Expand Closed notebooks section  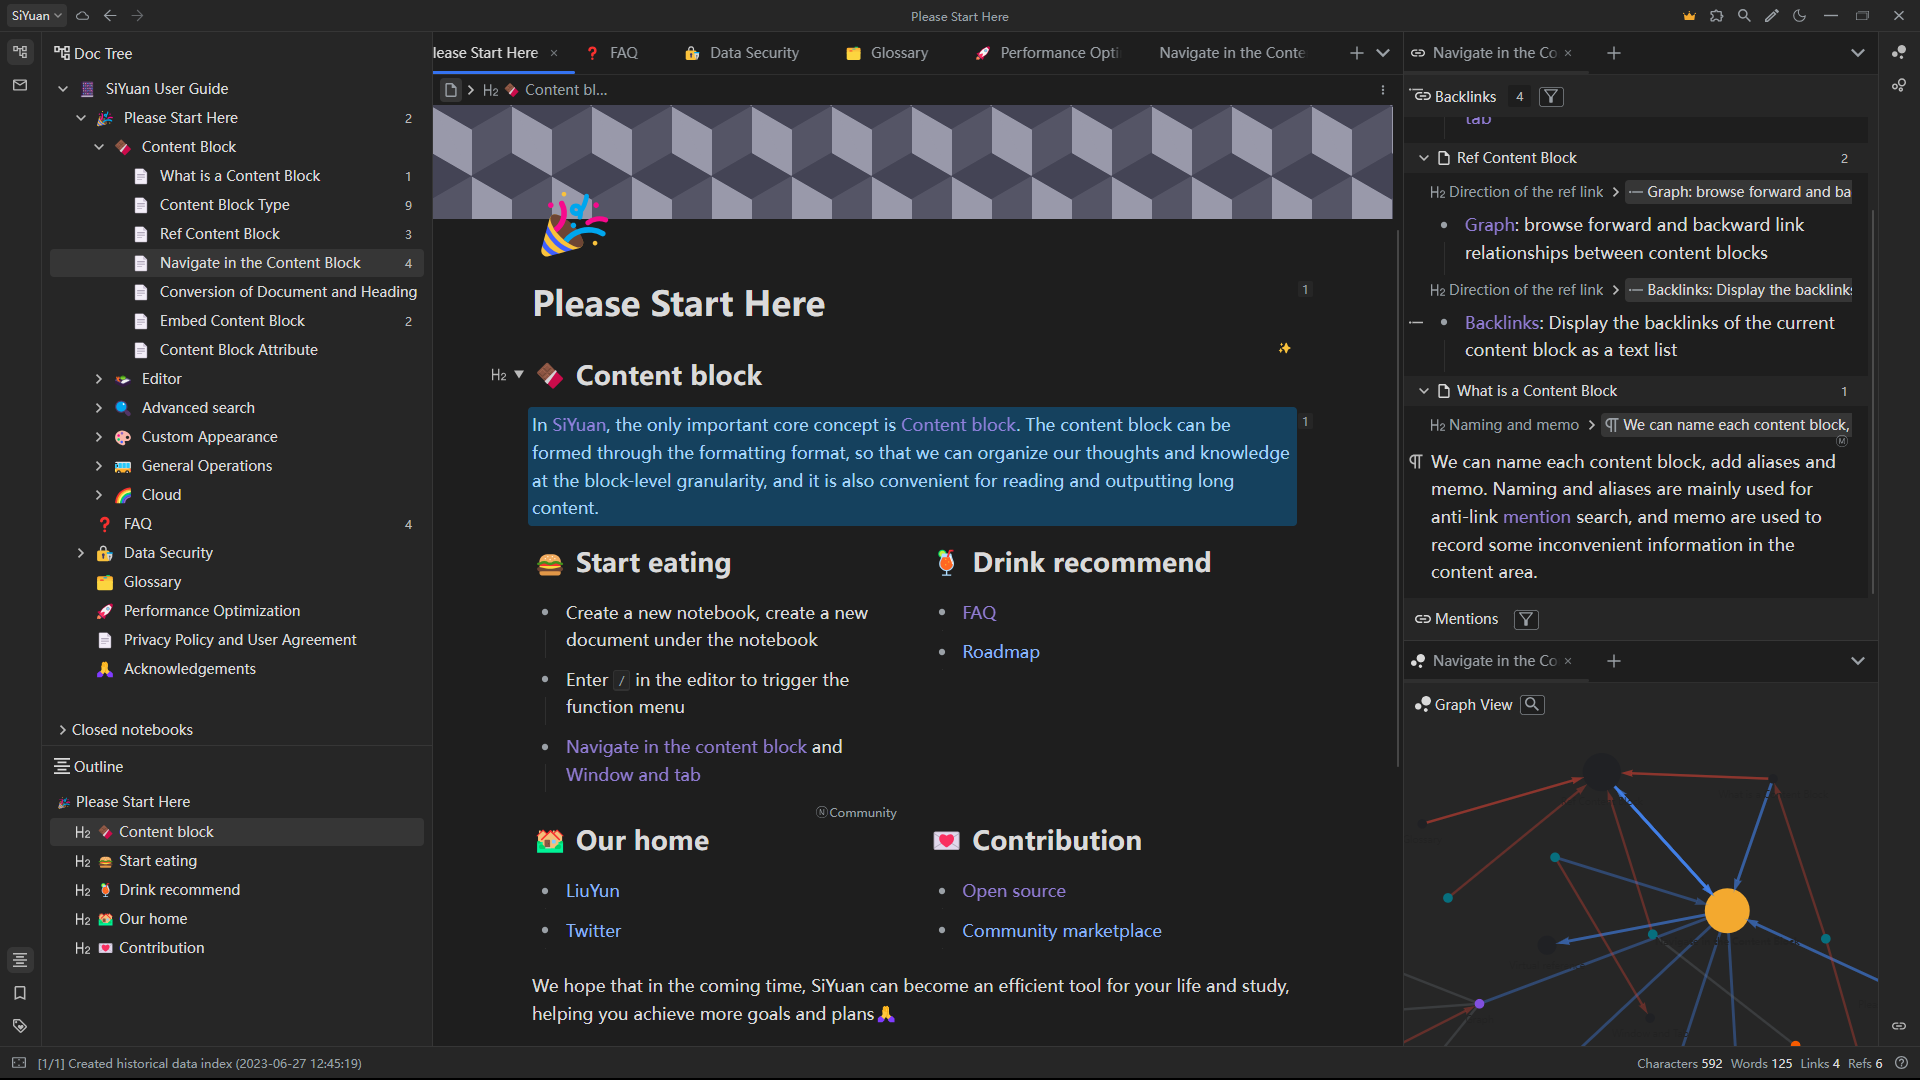click(x=62, y=730)
